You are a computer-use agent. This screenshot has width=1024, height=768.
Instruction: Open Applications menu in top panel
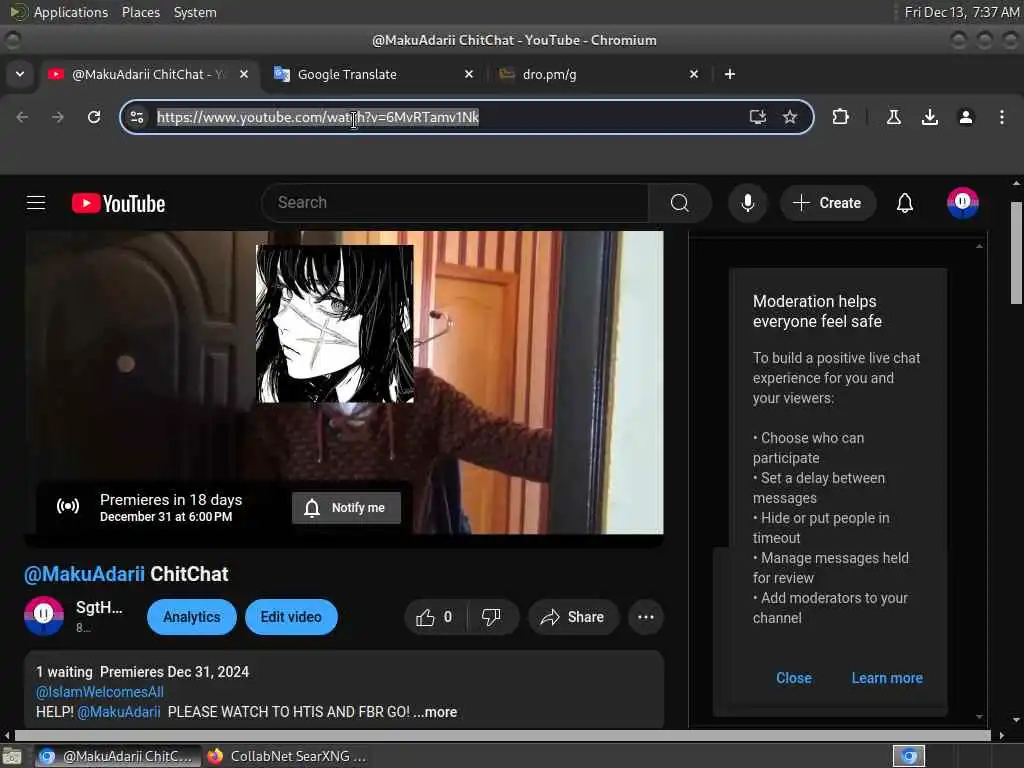point(71,12)
